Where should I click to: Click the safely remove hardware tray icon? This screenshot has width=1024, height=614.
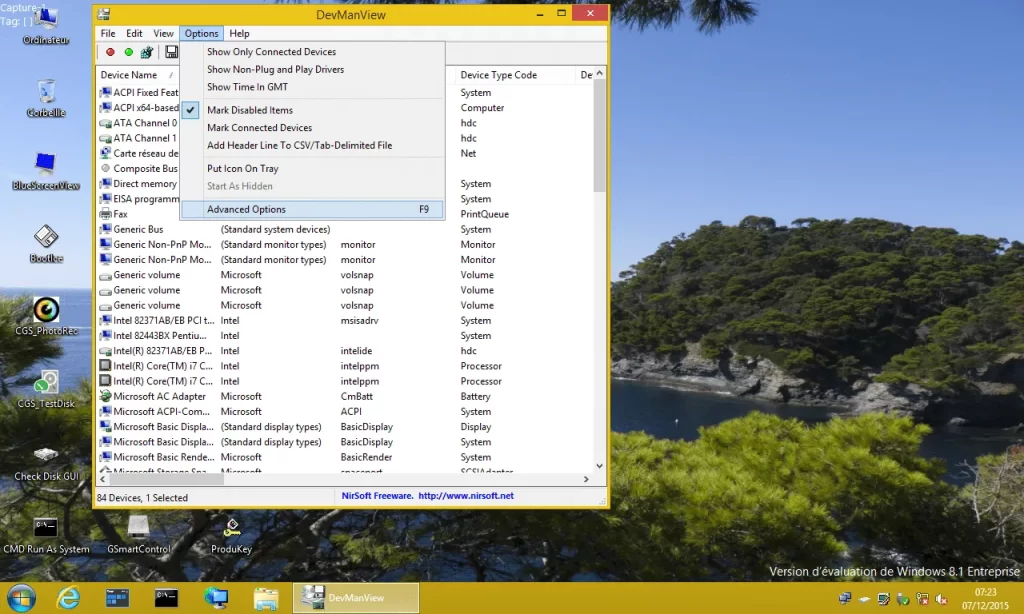[x=903, y=598]
